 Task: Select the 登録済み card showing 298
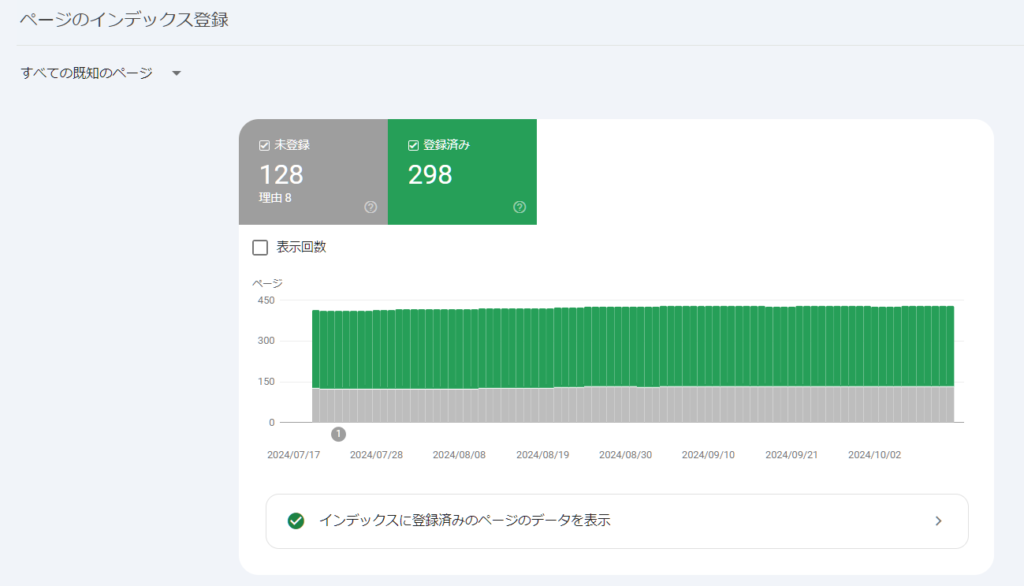pos(462,172)
